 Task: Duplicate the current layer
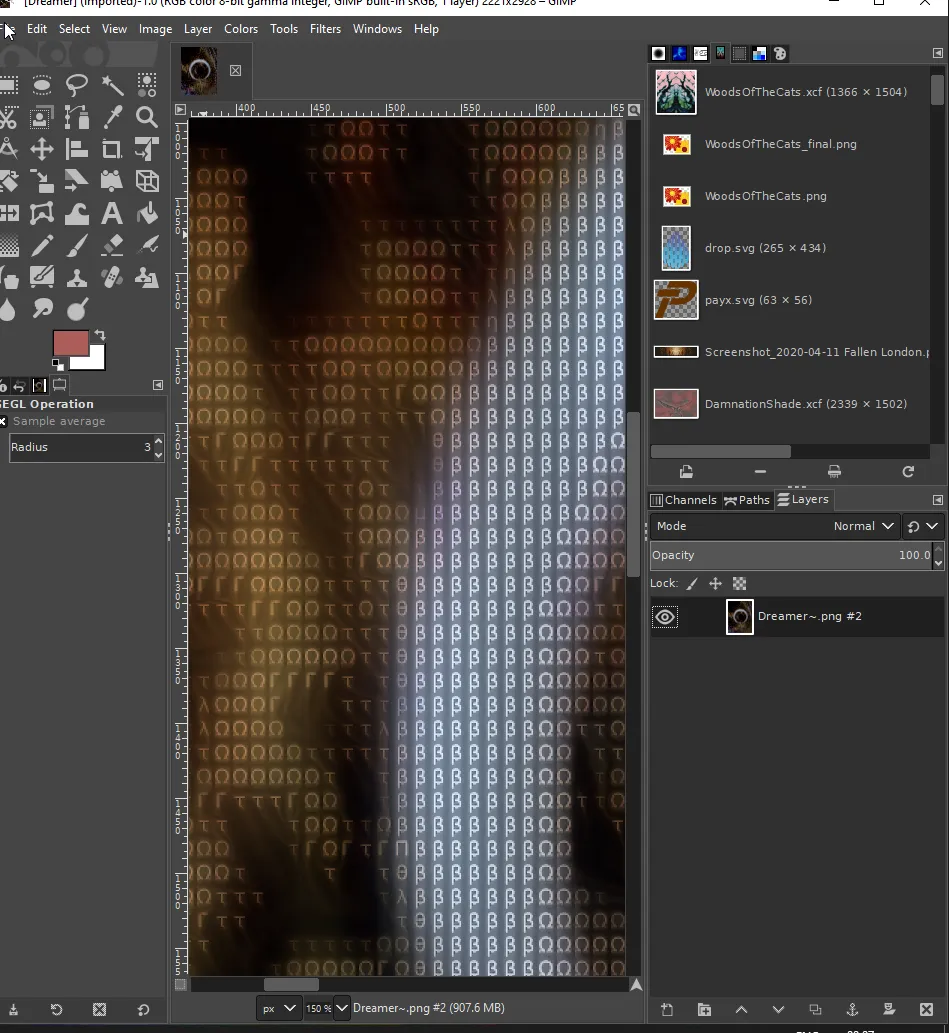(815, 1009)
